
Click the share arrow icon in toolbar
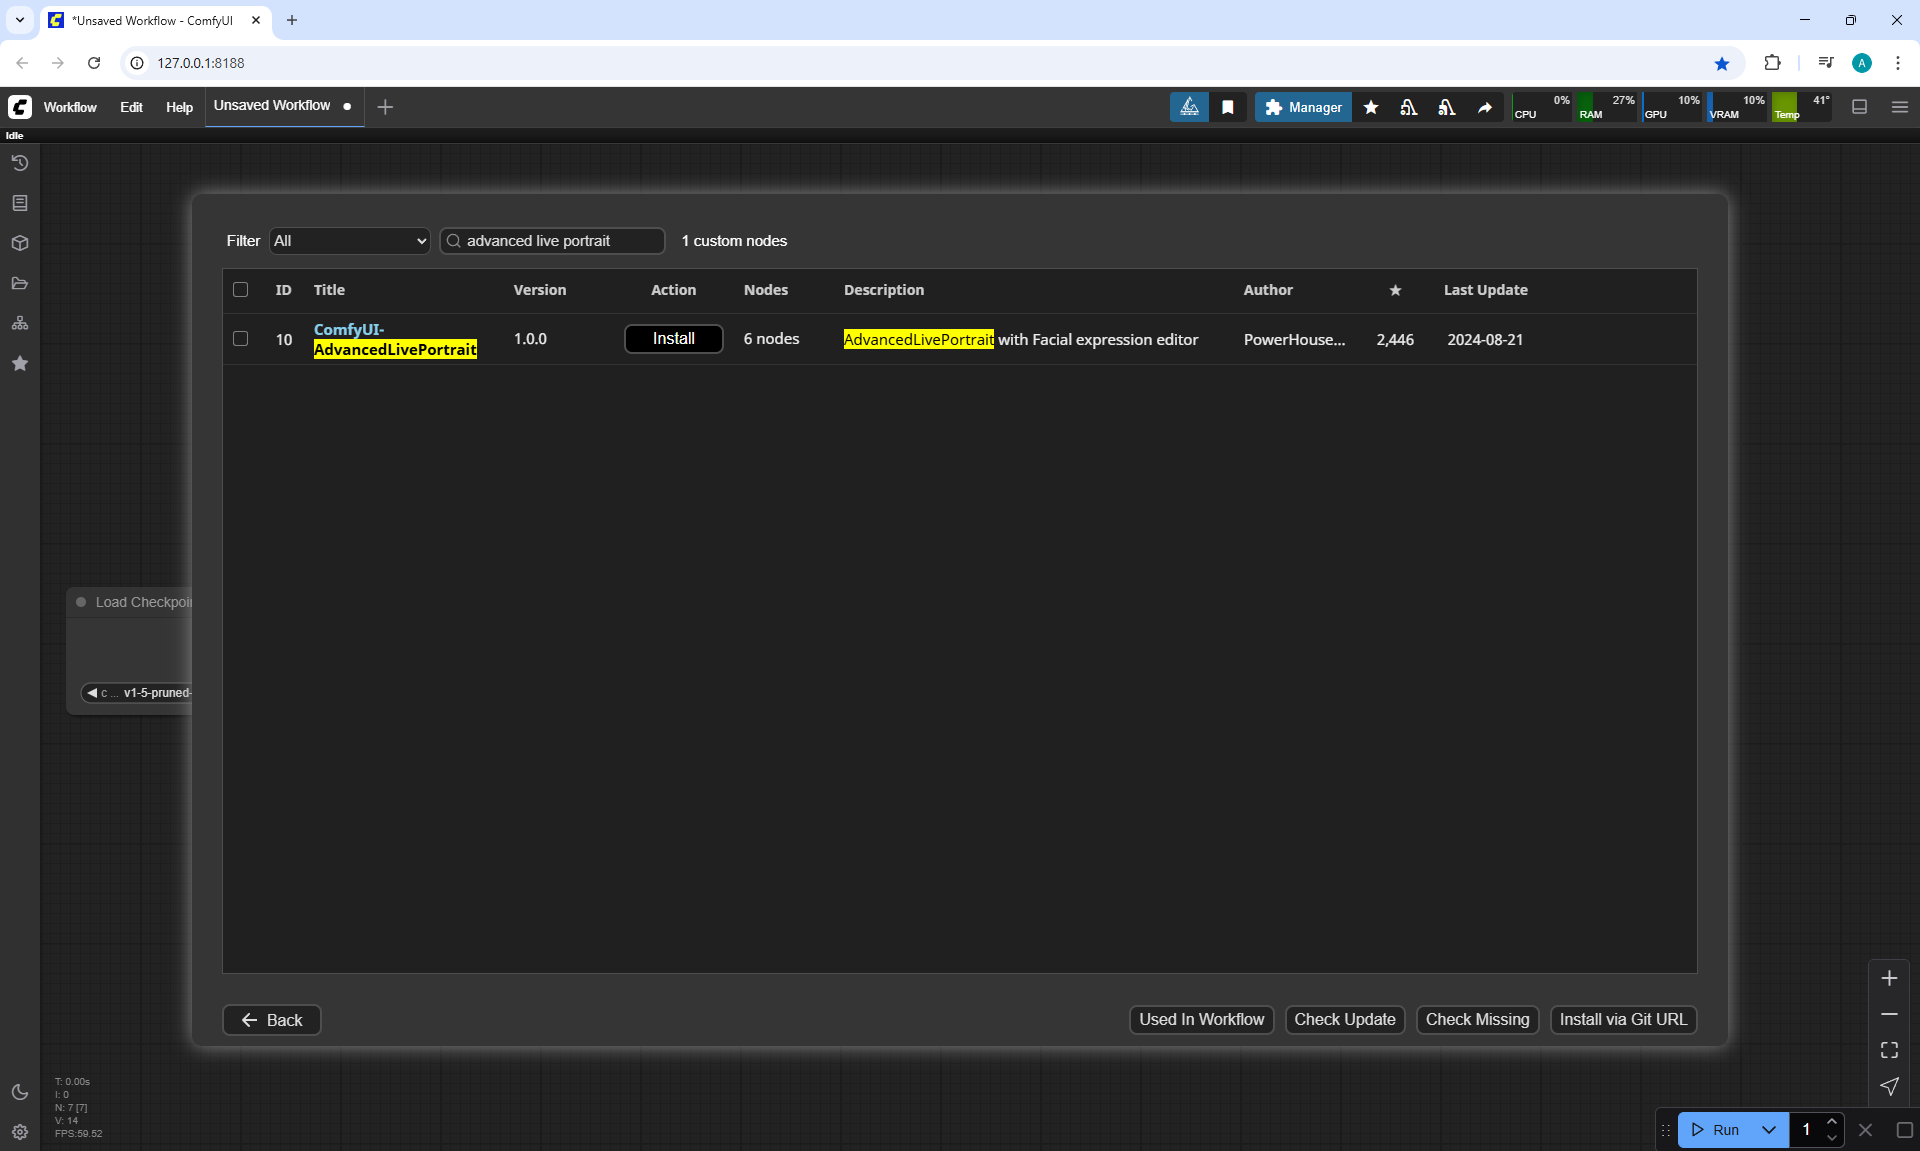(1485, 107)
